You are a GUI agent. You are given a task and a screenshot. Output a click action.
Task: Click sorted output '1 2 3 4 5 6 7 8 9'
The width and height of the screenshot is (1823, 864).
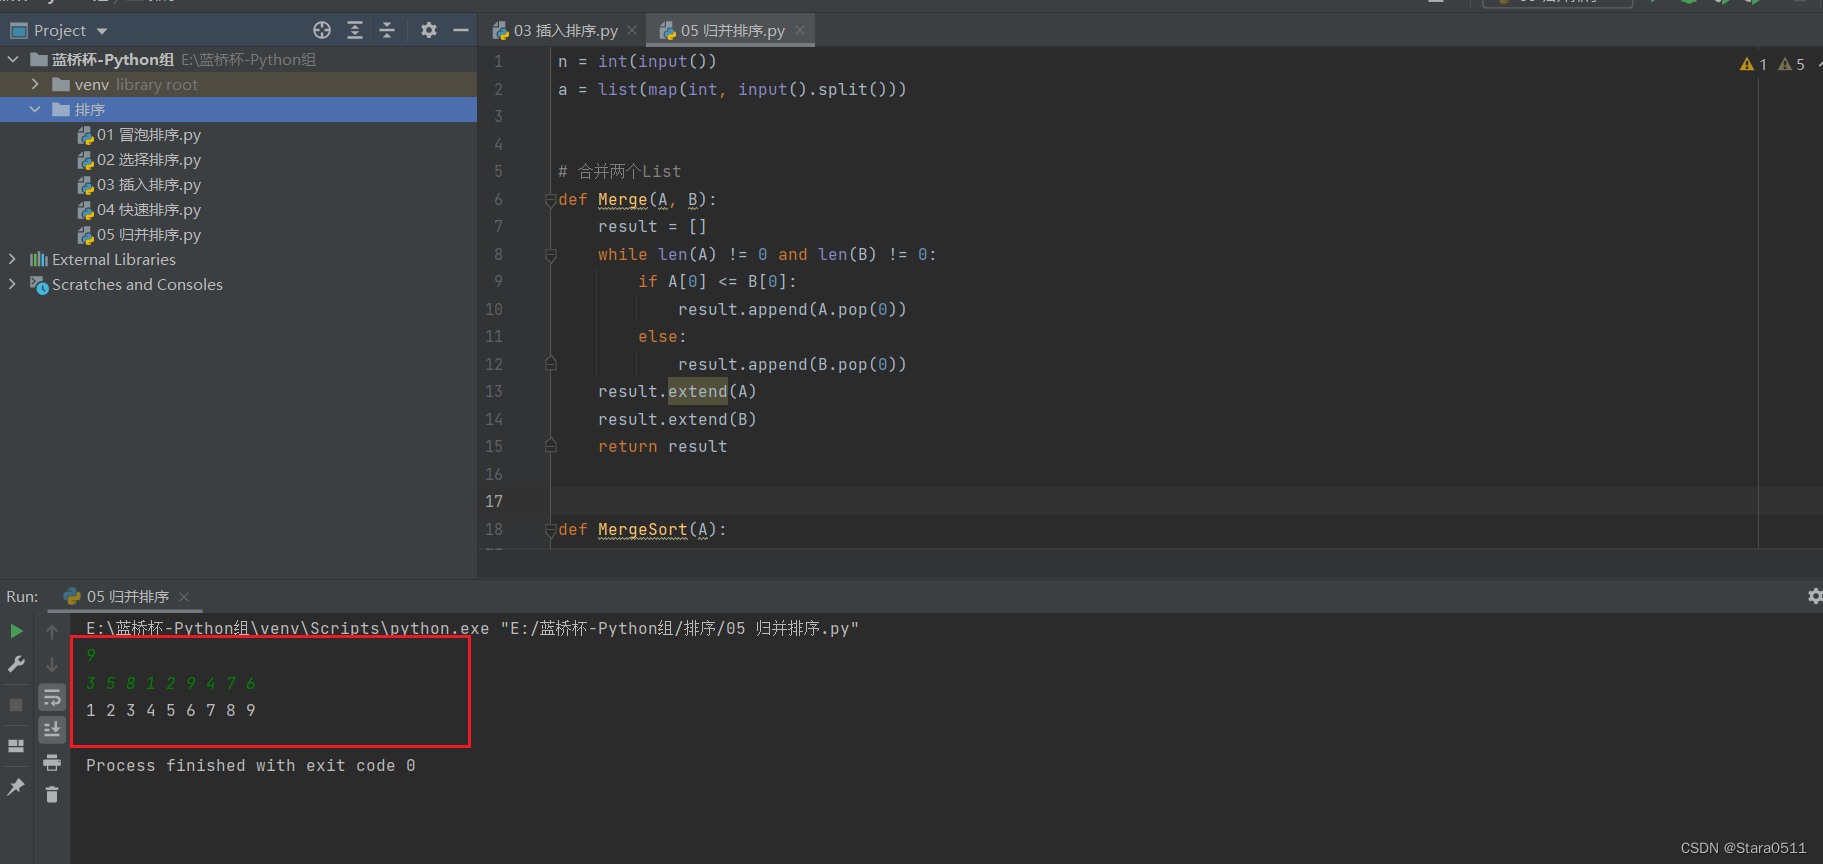pos(171,710)
